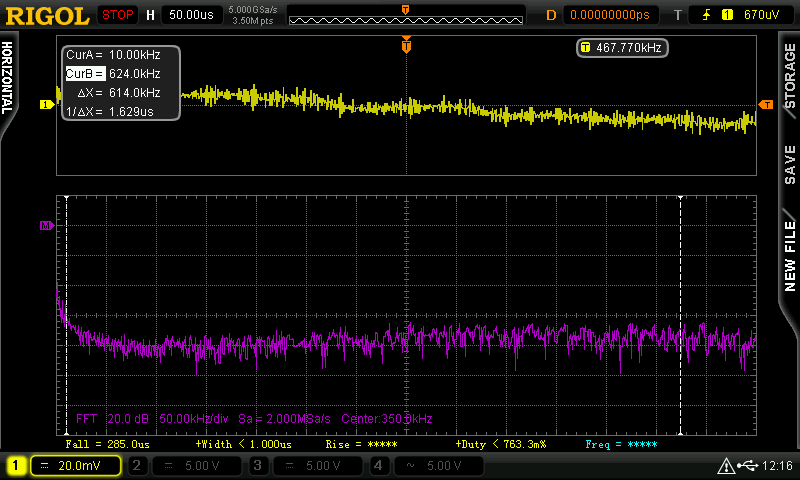Click the yellow channel 1 ground marker
The image size is (800, 480).
[x=47, y=105]
